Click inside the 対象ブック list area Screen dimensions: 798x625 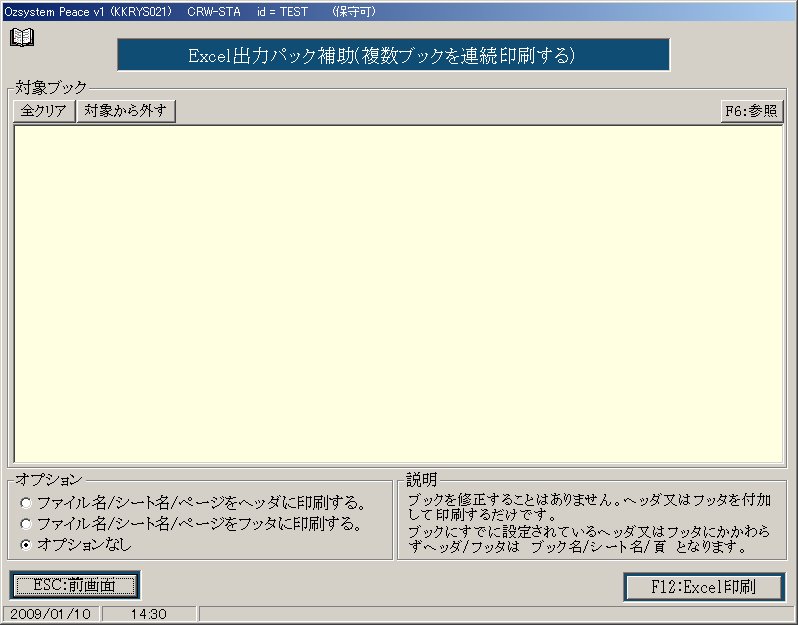[x=398, y=294]
